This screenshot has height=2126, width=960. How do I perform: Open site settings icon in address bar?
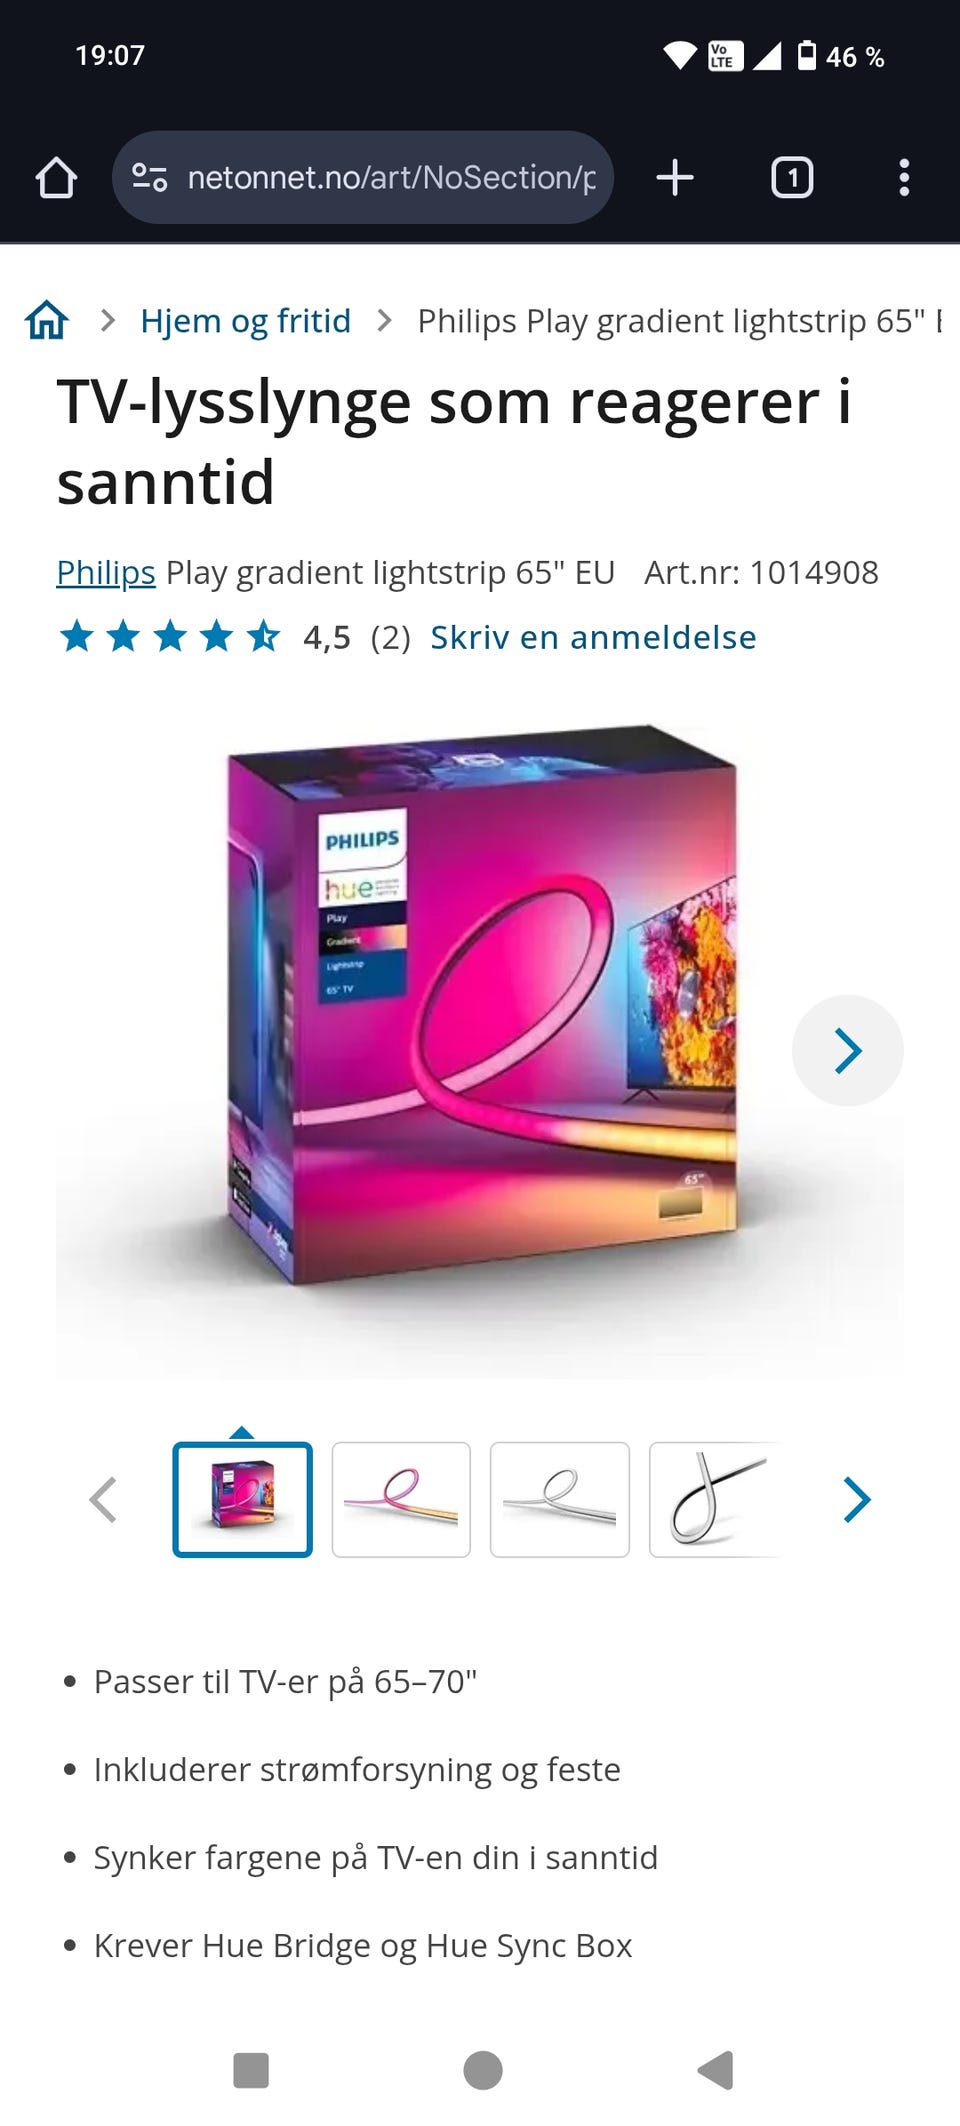point(150,178)
